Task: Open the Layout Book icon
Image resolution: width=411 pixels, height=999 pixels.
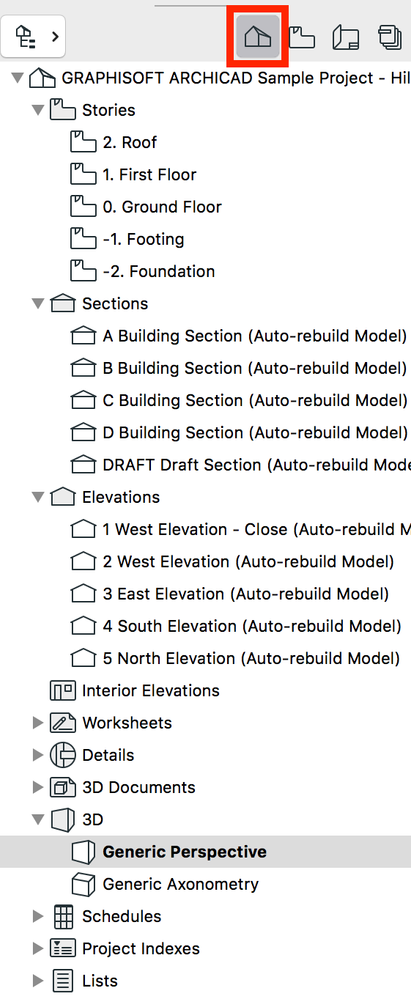Action: (346, 38)
